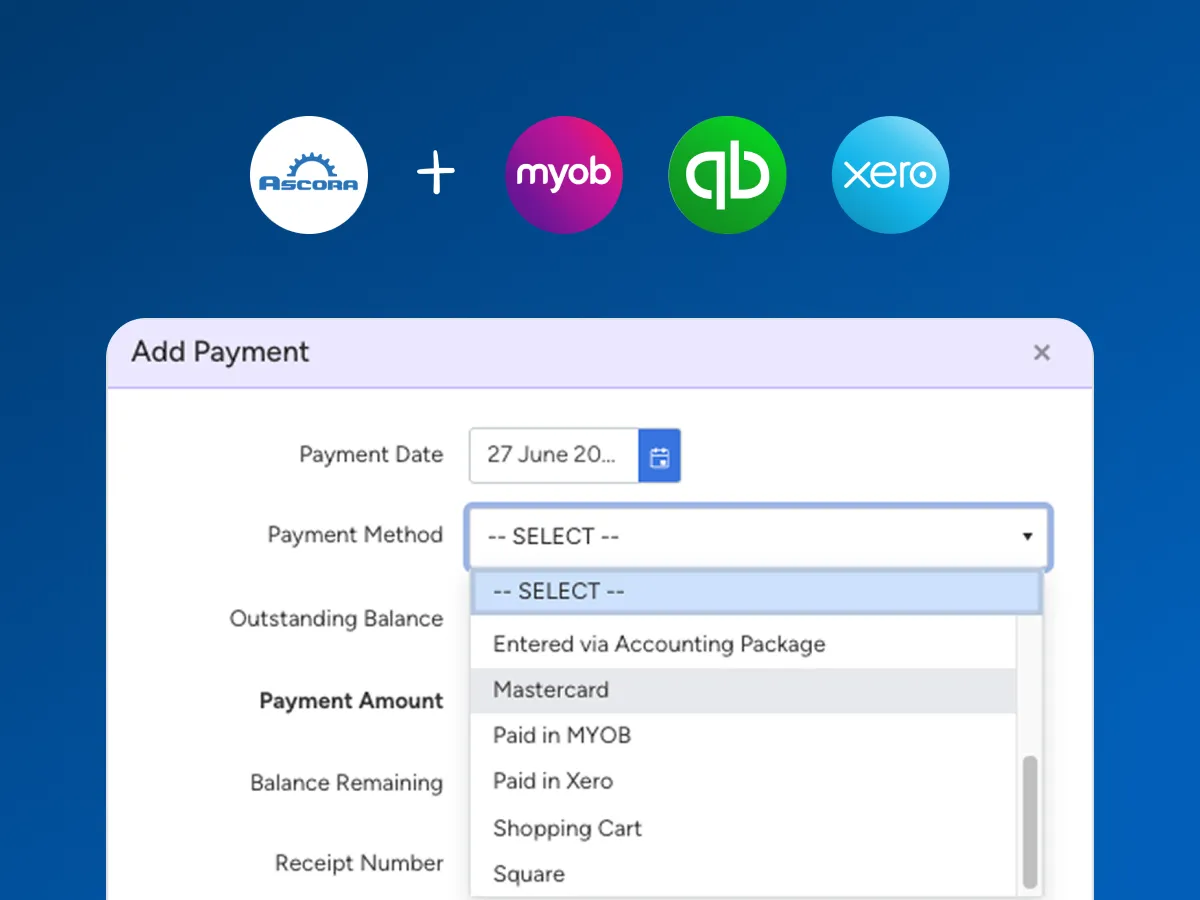The height and width of the screenshot is (900, 1200).
Task: Select Paid in MYOB option
Action: [x=744, y=736]
